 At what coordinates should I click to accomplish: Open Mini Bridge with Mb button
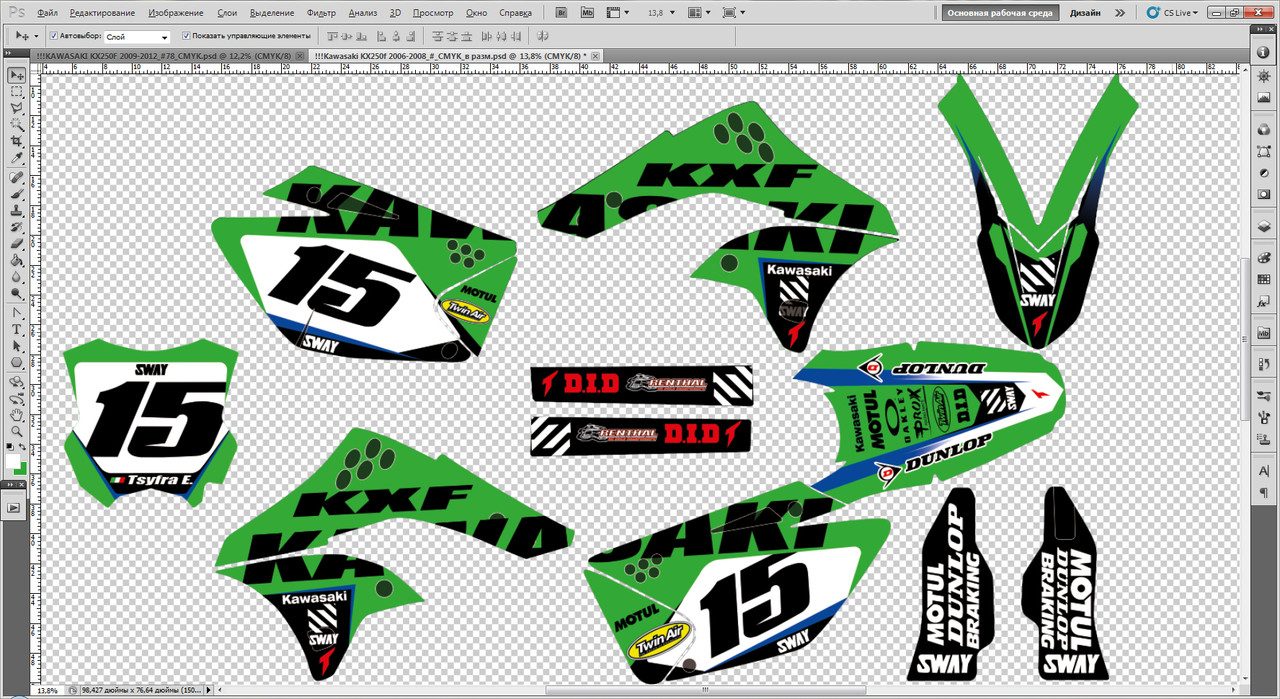[x=587, y=13]
